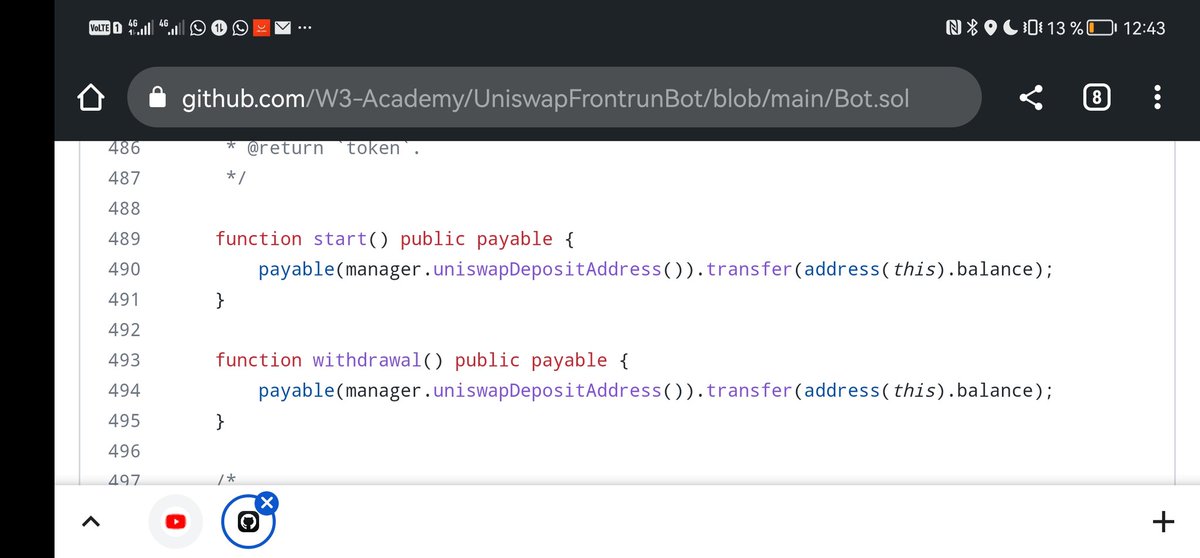This screenshot has height=558, width=1200.
Task: Select line number 495
Action: coord(124,420)
